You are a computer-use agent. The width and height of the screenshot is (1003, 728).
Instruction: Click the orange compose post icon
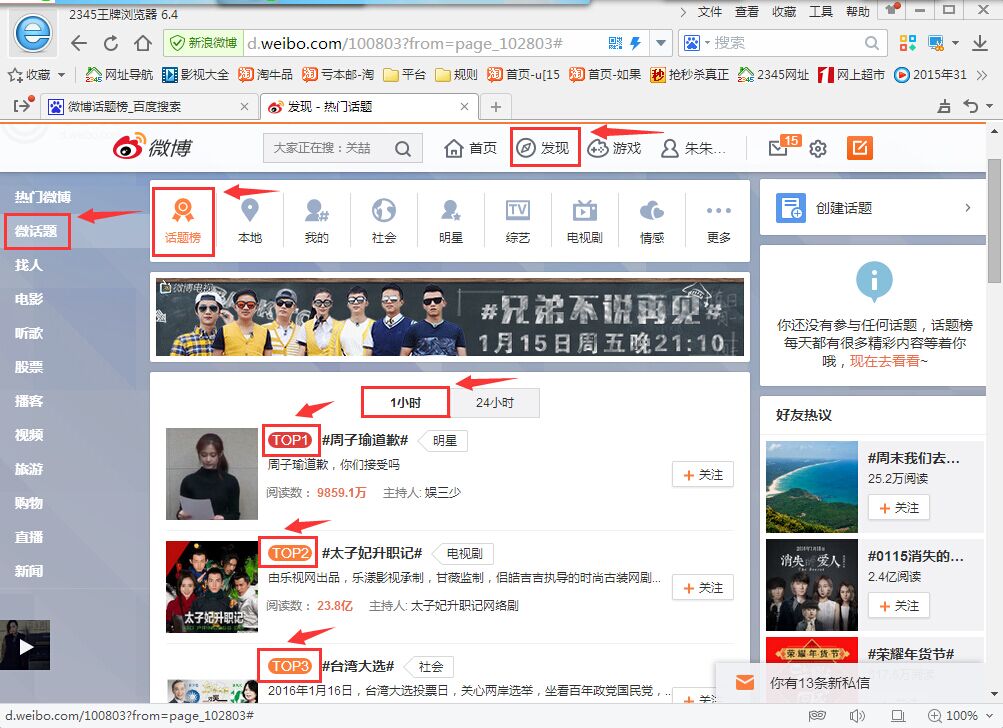coord(860,148)
